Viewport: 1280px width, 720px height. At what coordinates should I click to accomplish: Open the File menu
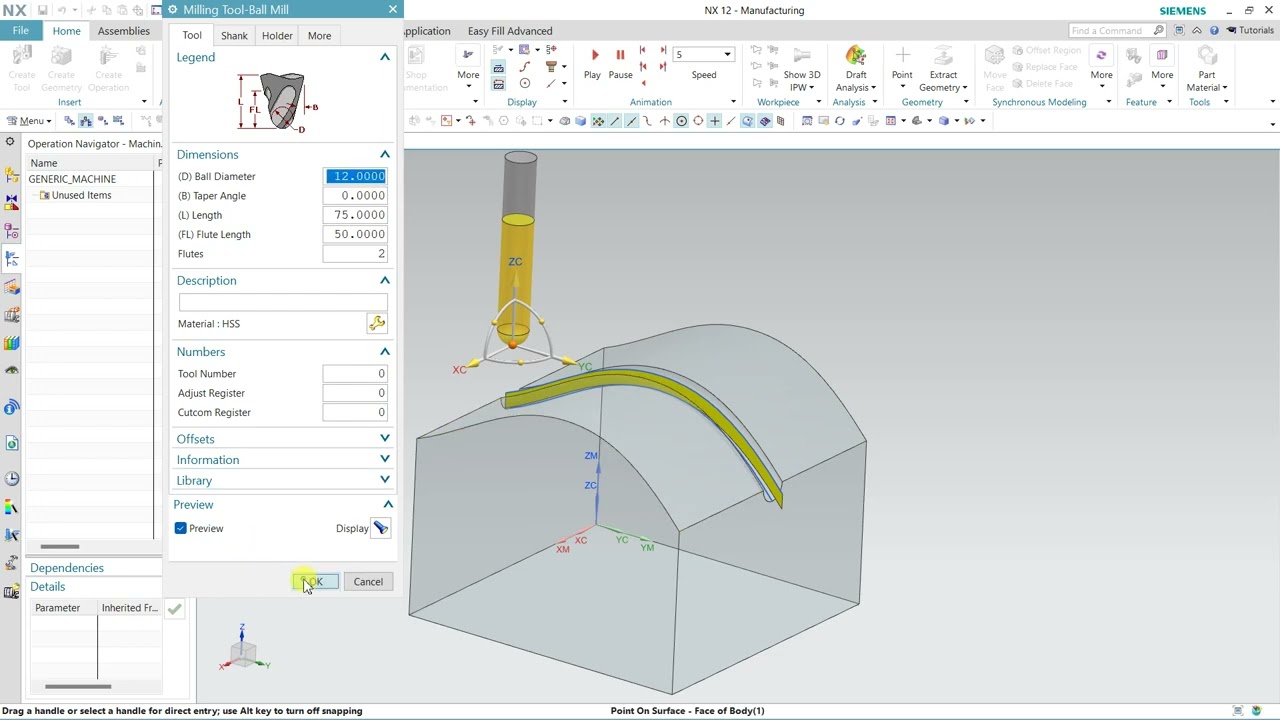[20, 31]
